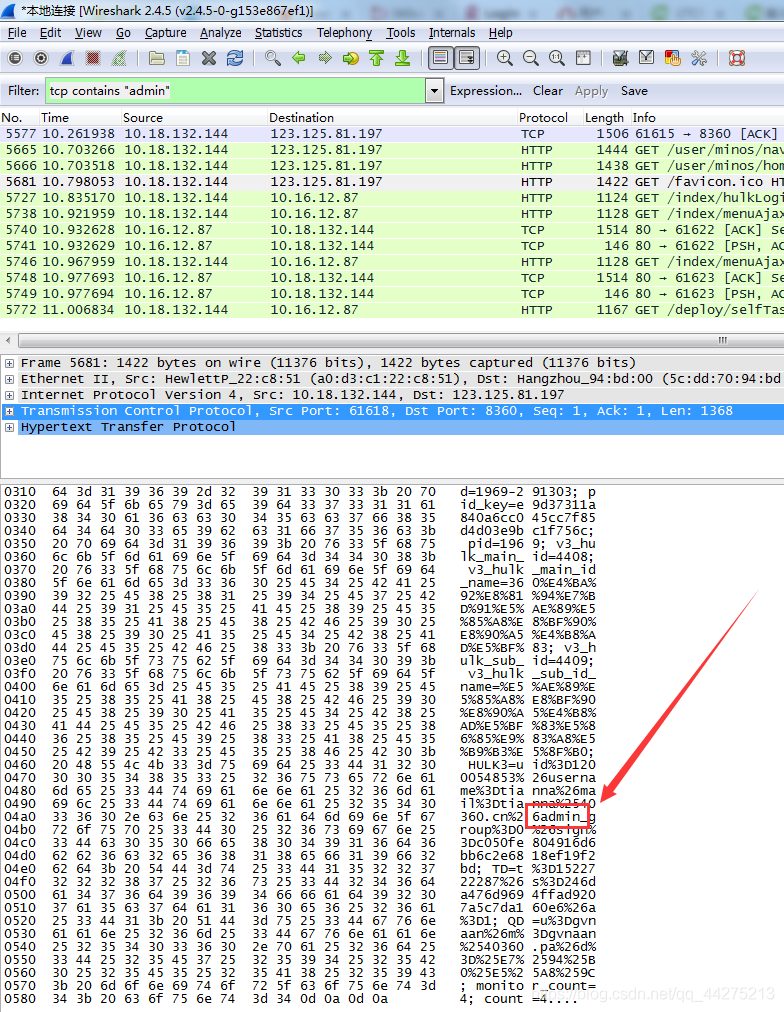Sort by the Protocol column header
The height and width of the screenshot is (1012, 784).
(550, 117)
